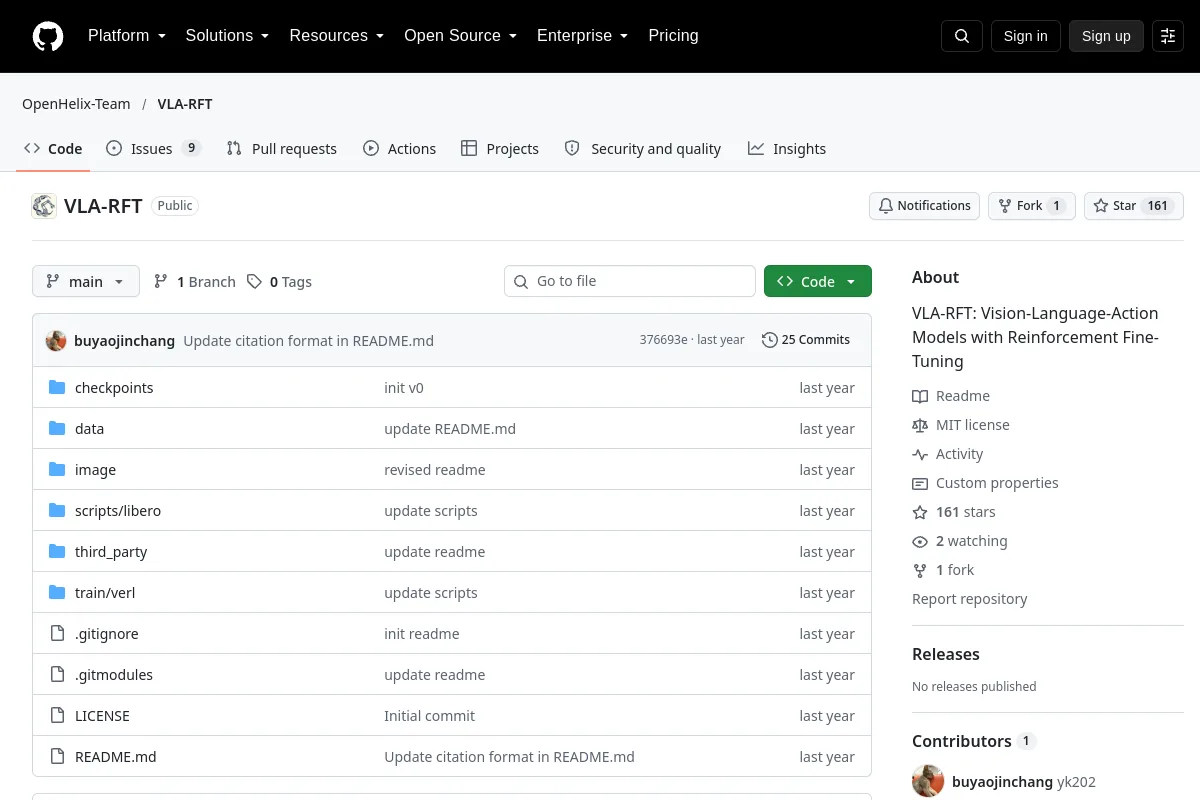Click the third_party folder icon

pos(57,552)
